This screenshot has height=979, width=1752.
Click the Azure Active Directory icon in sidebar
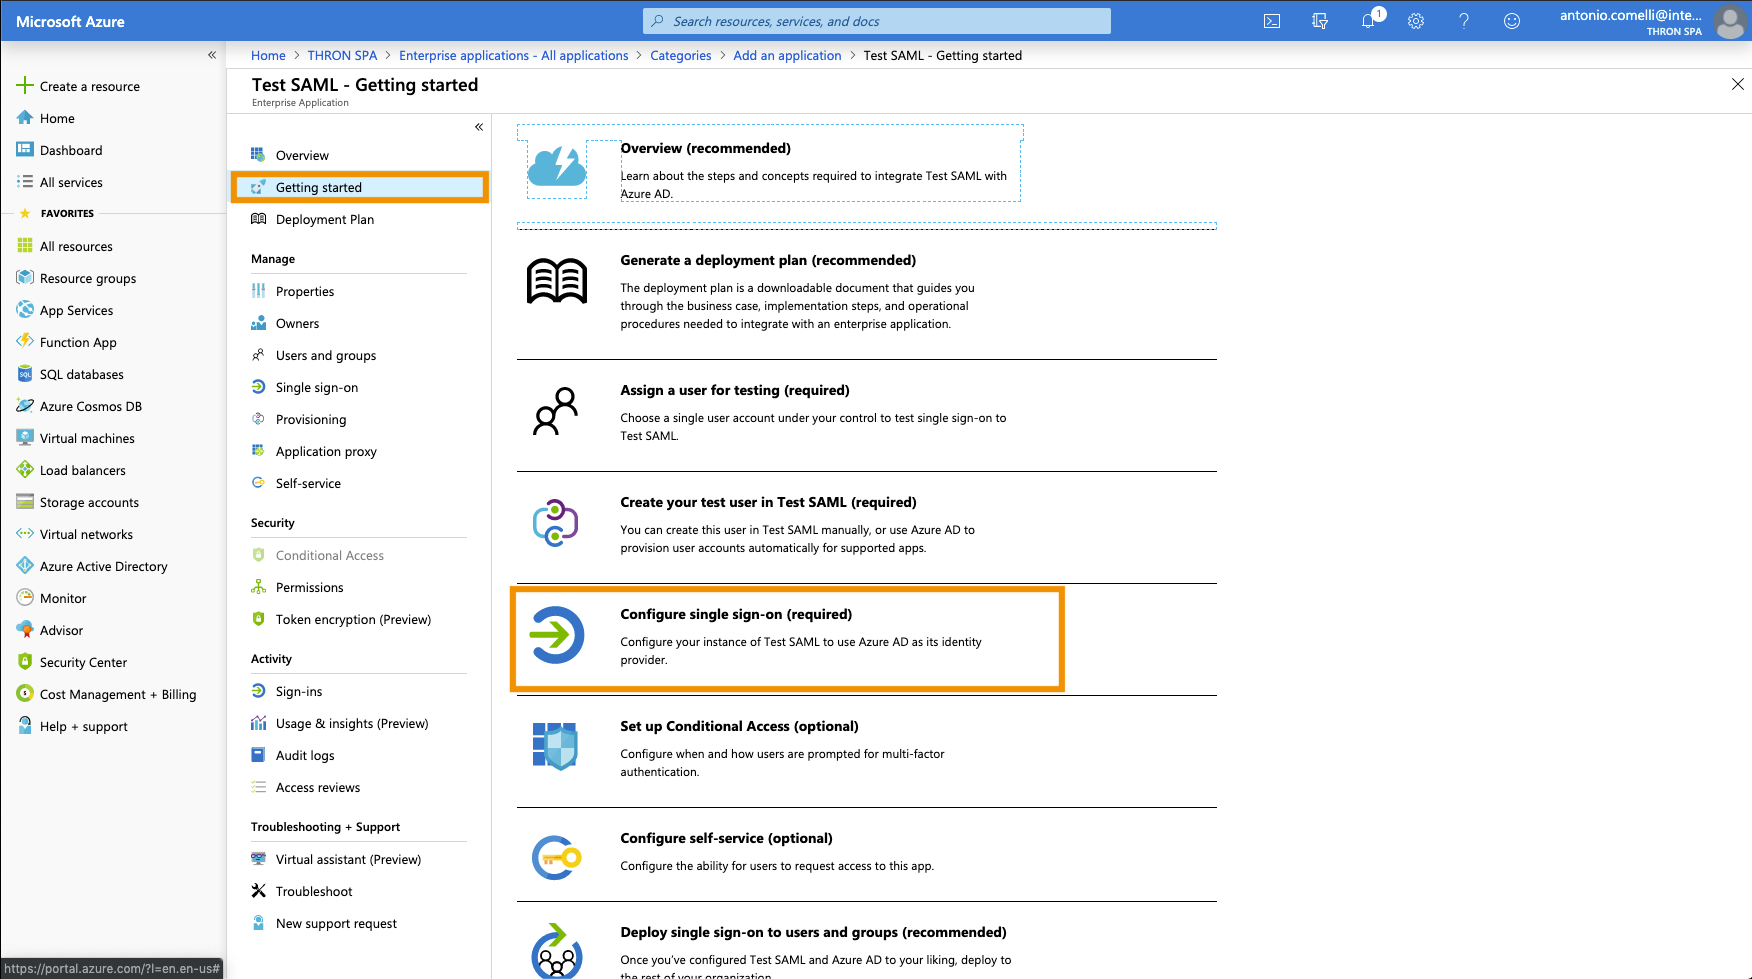25,566
